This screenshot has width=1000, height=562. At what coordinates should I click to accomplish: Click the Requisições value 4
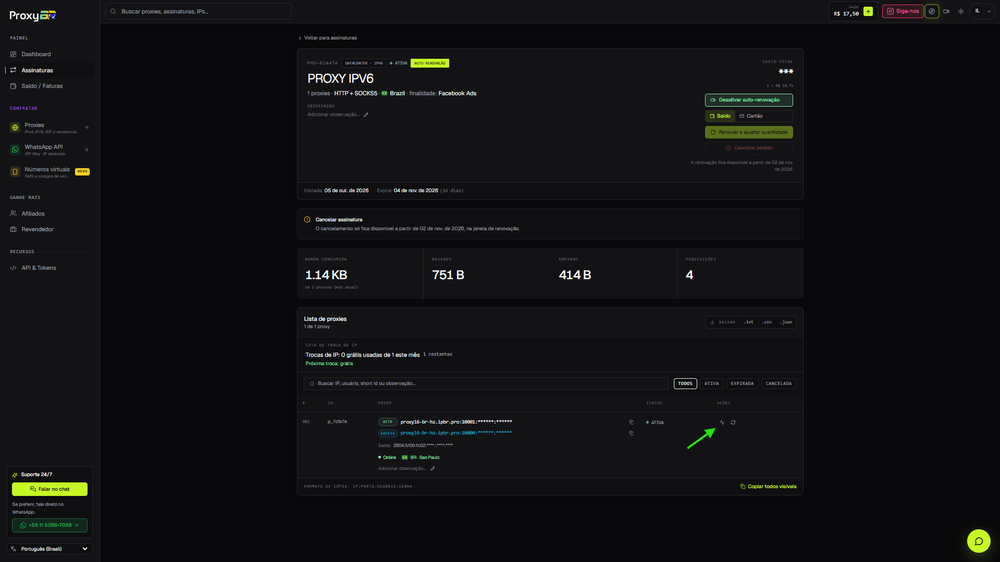(689, 275)
